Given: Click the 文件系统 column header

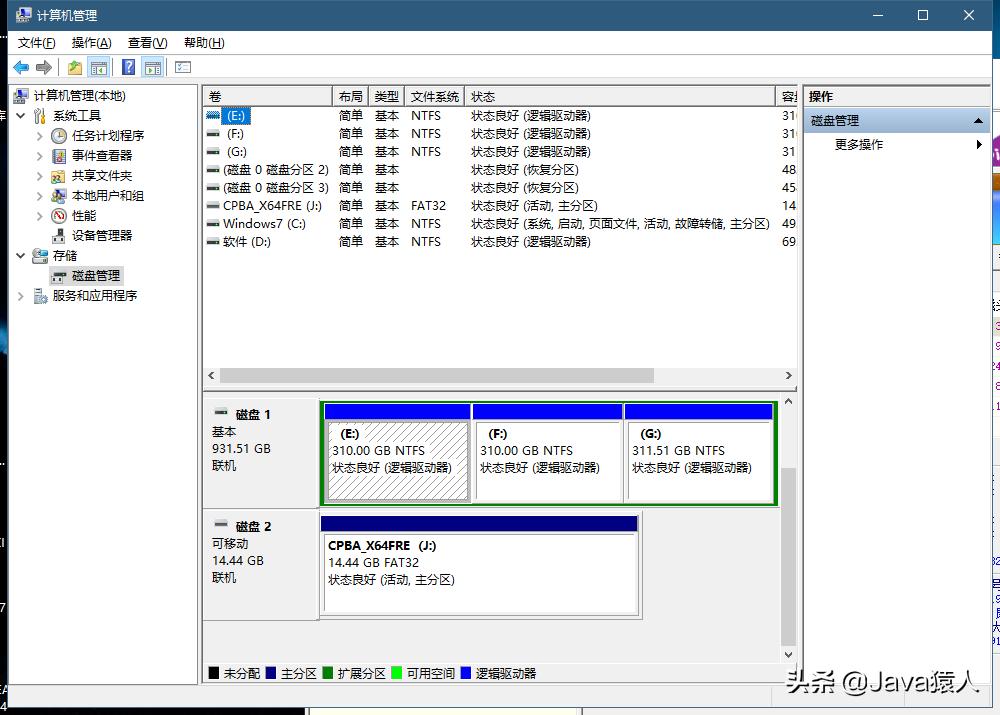Looking at the screenshot, I should coord(434,95).
